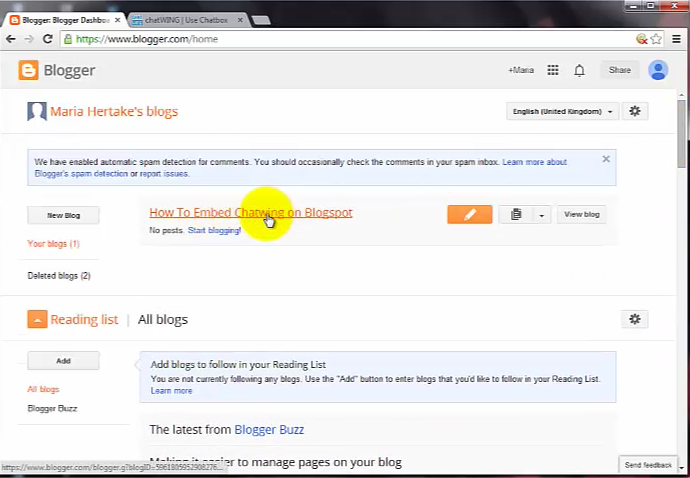690x478 pixels.
Task: Switch to the Blogger Dashboard tab
Action: point(65,20)
